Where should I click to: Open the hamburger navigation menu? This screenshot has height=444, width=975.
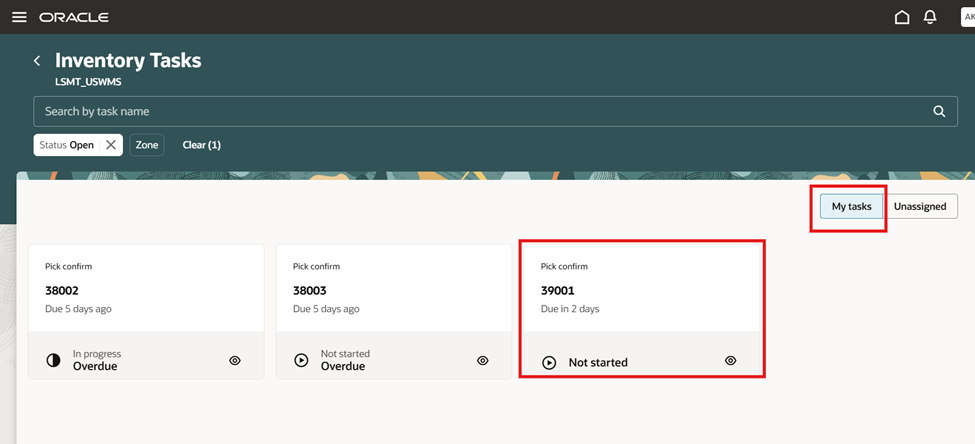tap(19, 17)
